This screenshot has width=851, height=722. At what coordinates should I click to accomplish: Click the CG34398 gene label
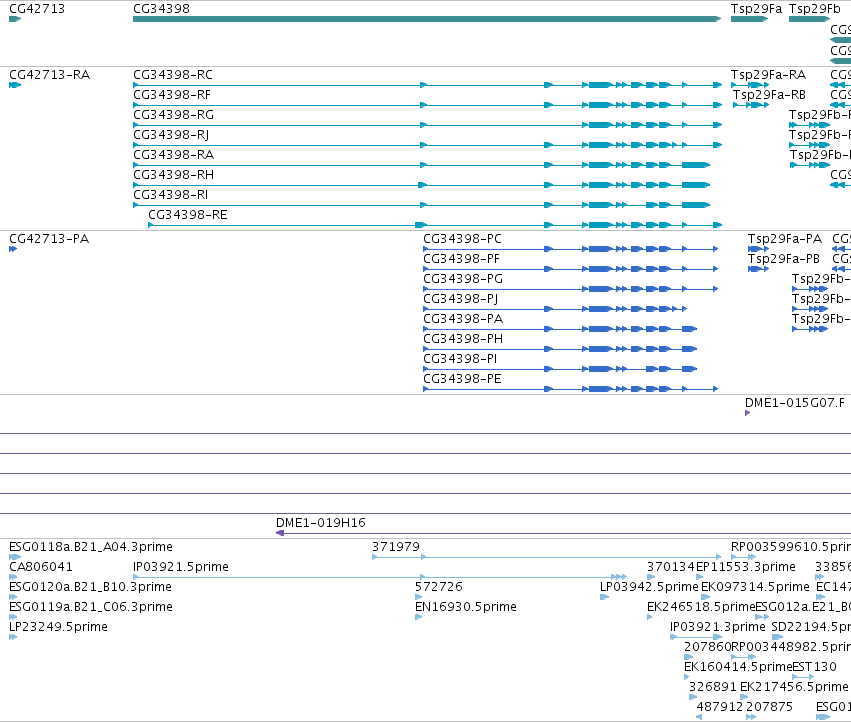click(161, 9)
